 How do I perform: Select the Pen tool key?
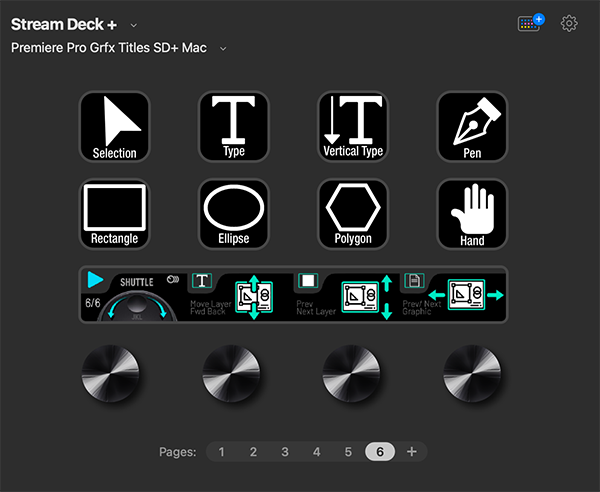click(472, 127)
